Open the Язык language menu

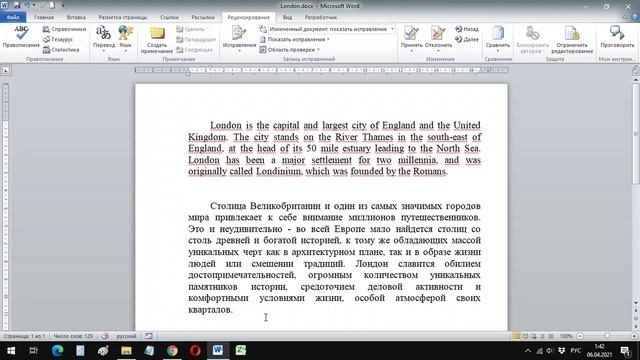126,38
